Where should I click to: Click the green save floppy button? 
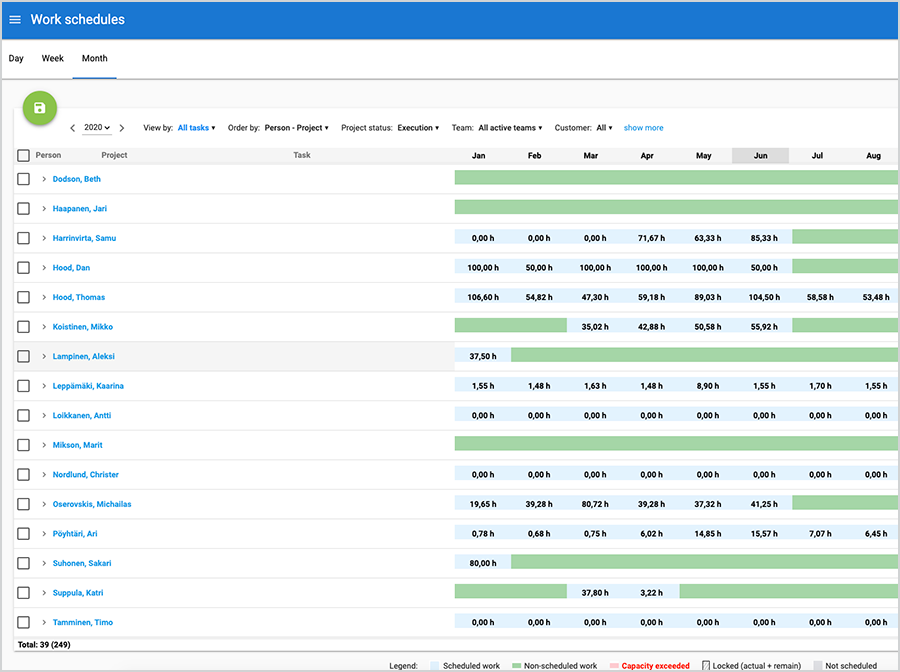click(40, 108)
